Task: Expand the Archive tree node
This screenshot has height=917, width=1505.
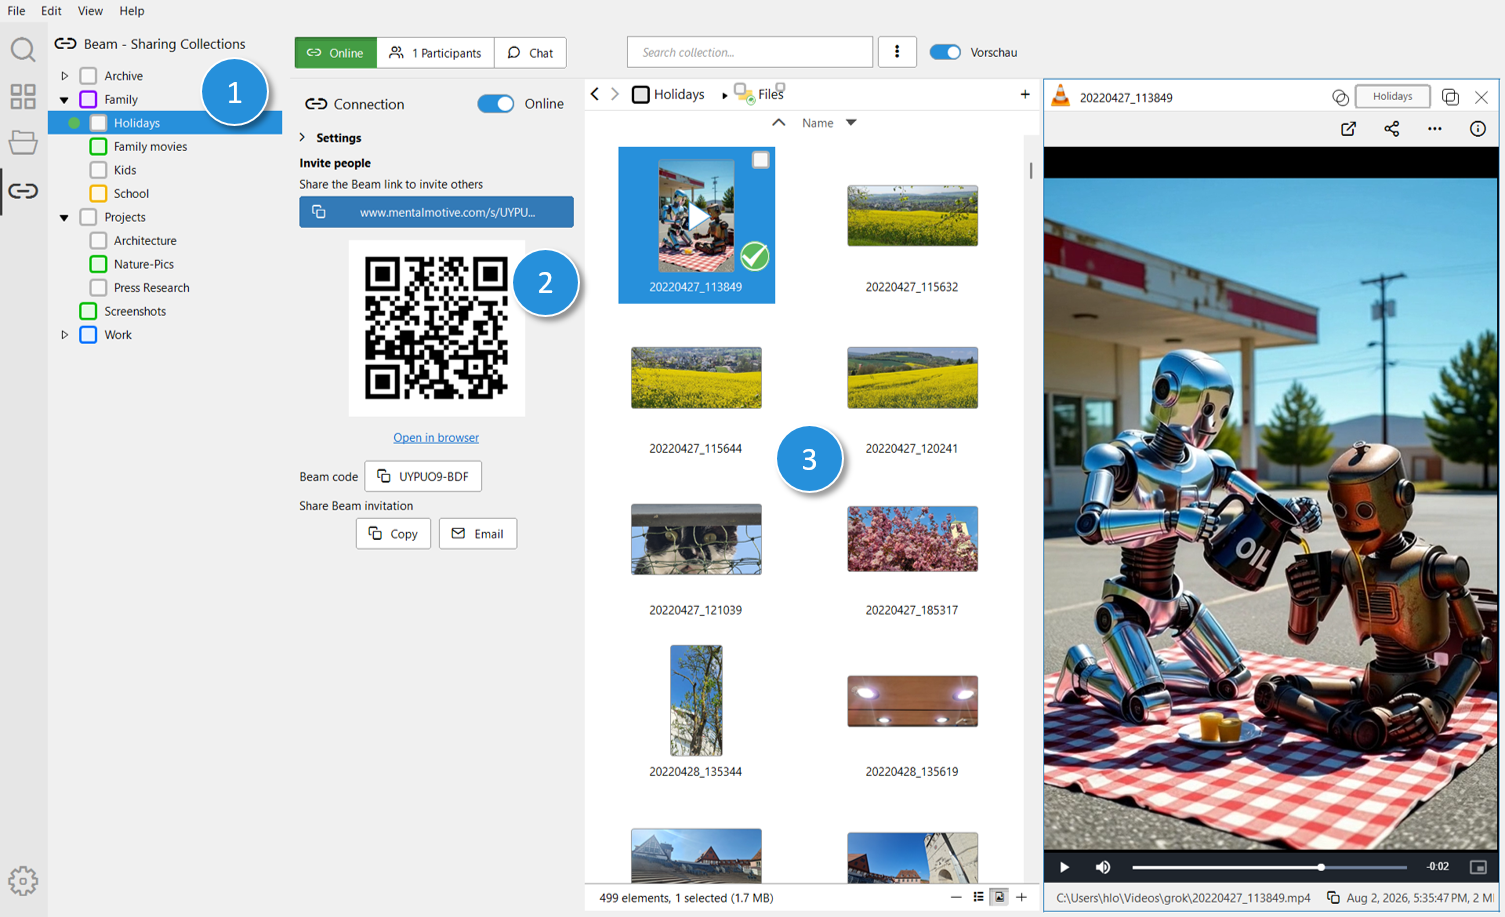Action: click(65, 76)
